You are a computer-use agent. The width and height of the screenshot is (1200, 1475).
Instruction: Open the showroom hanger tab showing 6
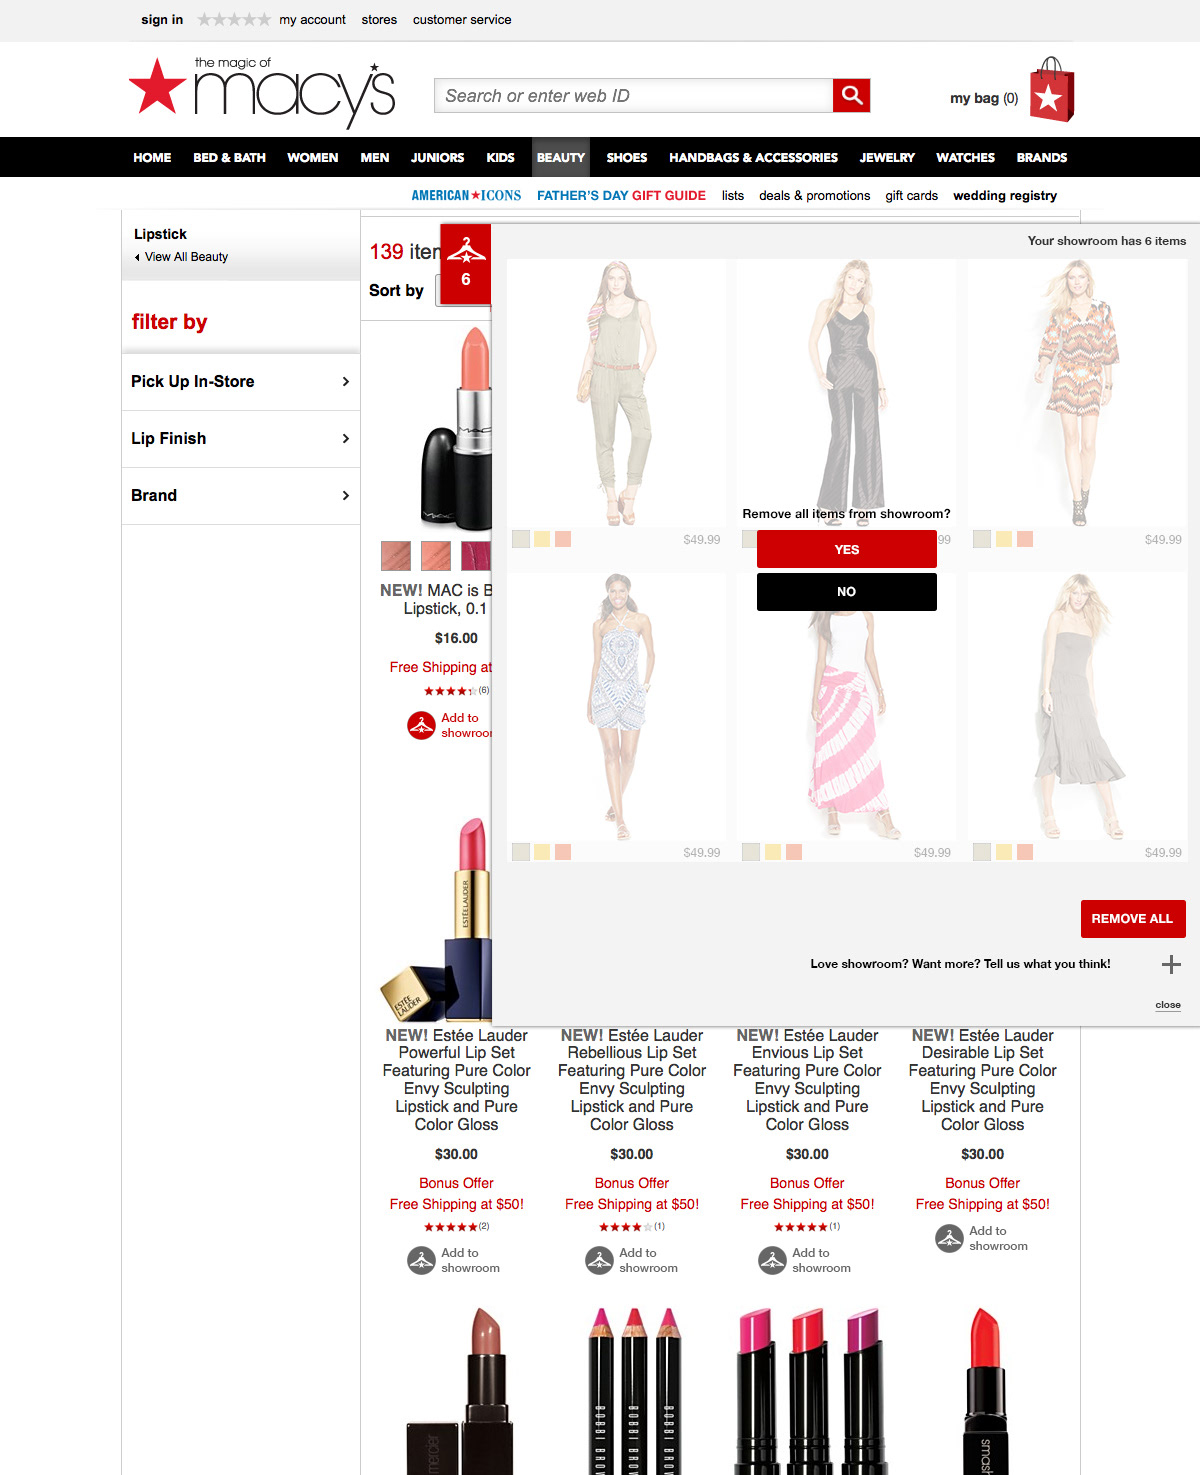click(466, 264)
